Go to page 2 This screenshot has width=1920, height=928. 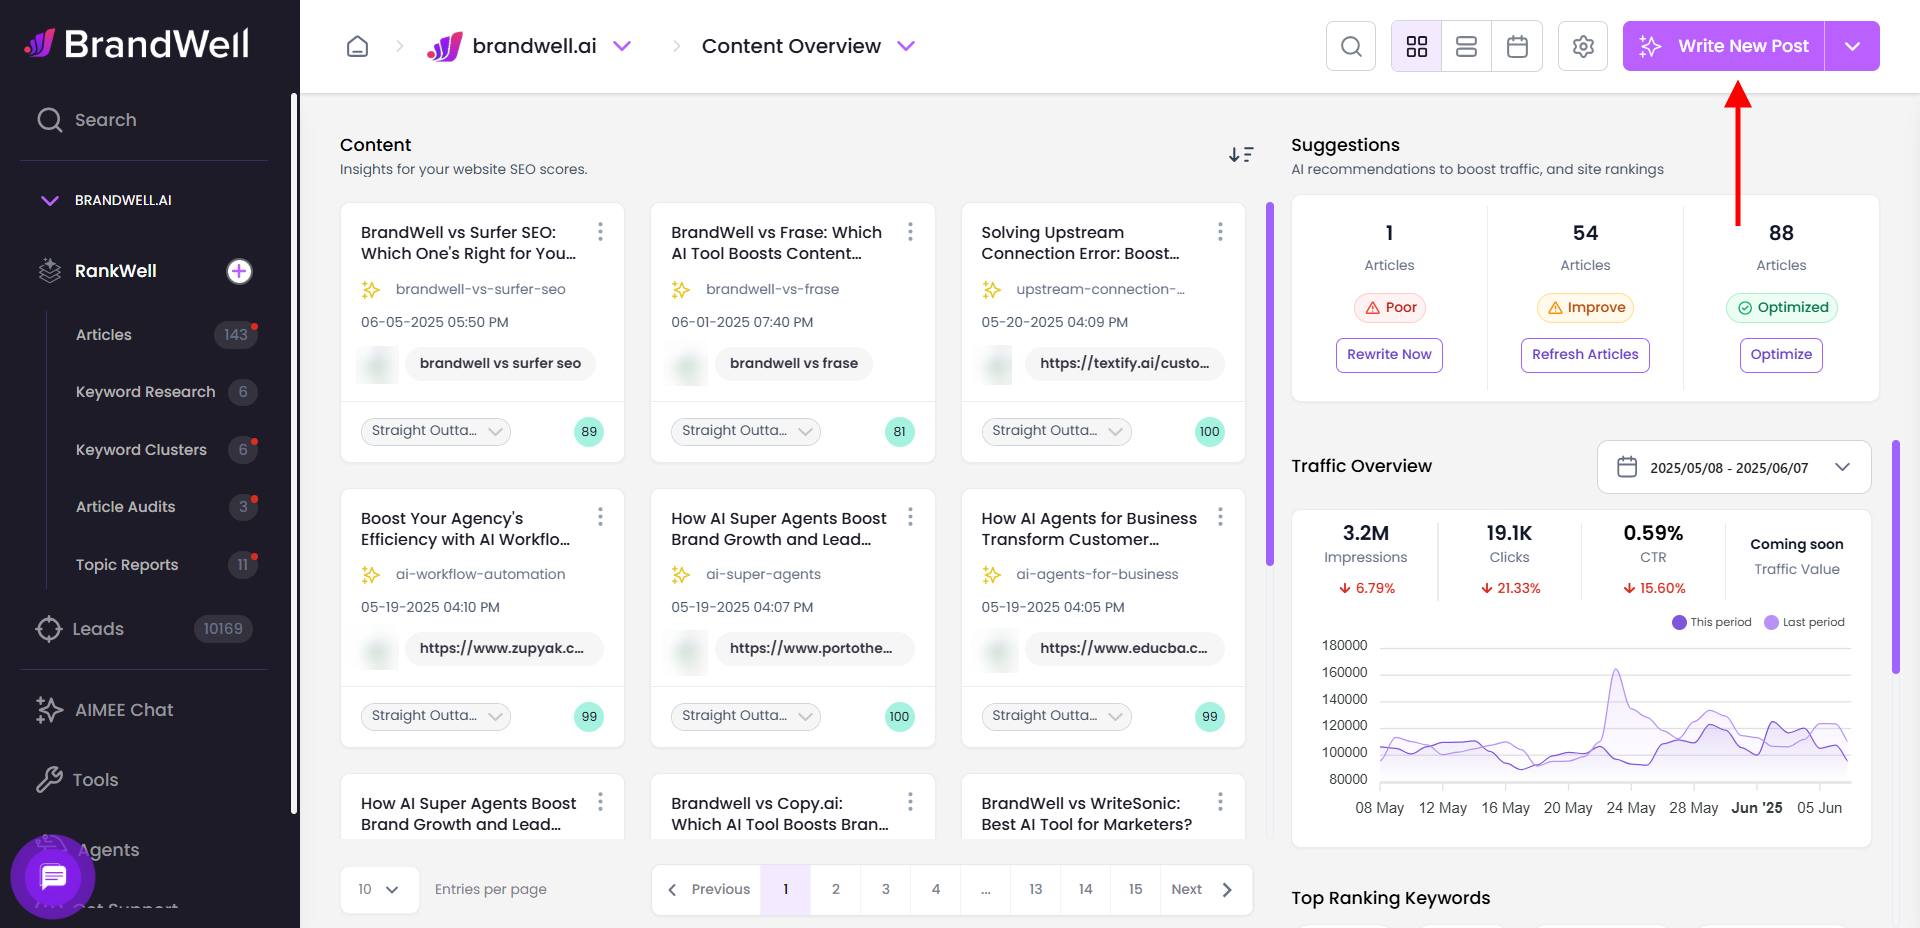point(836,889)
